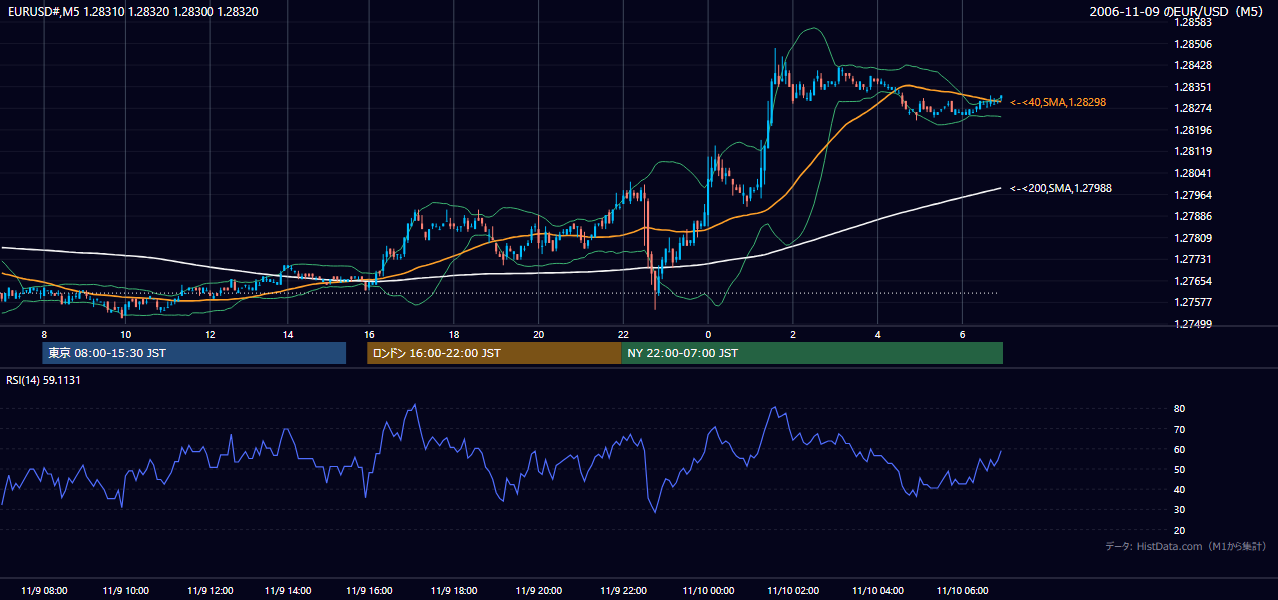Viewport: 1278px width, 600px height.
Task: Click hour label 12 under the price chart
Action: pos(210,334)
